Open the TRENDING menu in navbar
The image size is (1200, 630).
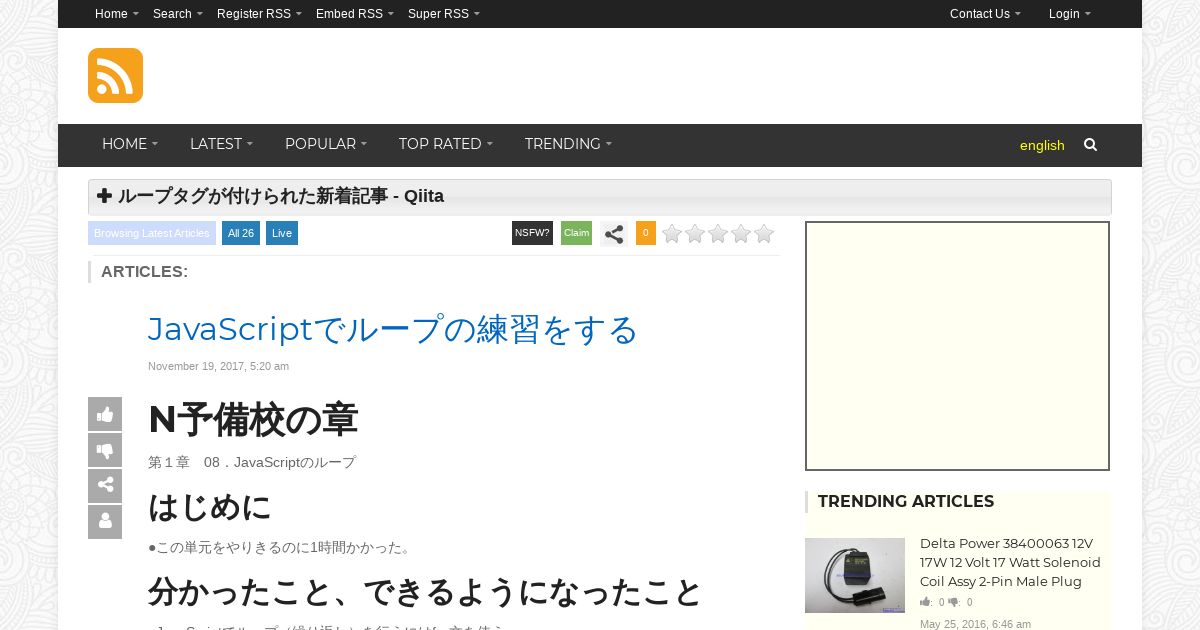click(x=568, y=144)
